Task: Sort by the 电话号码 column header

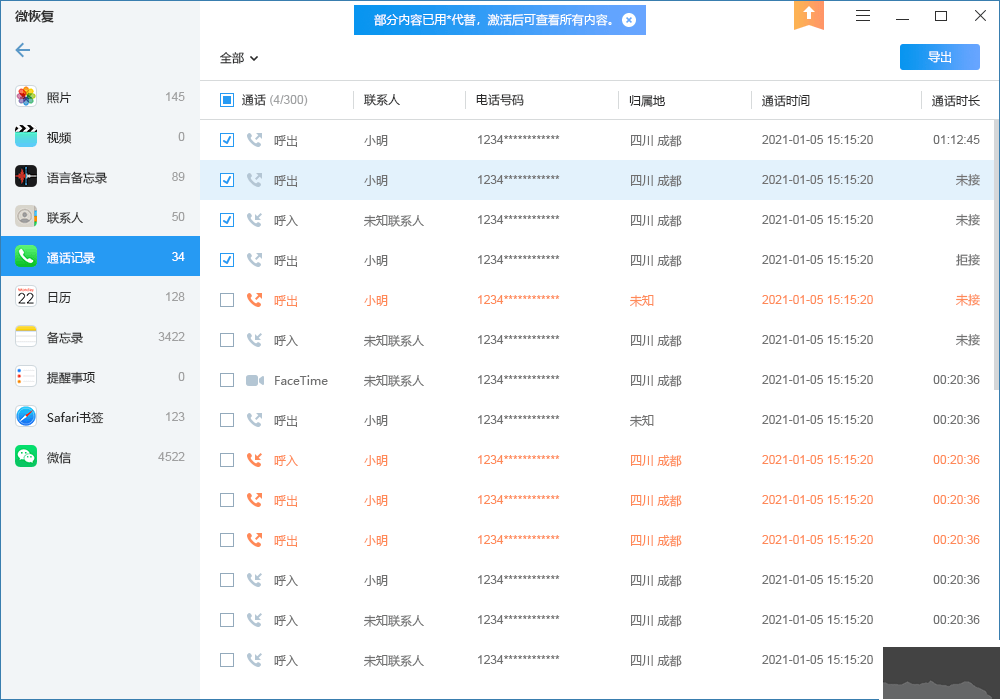Action: point(499,100)
